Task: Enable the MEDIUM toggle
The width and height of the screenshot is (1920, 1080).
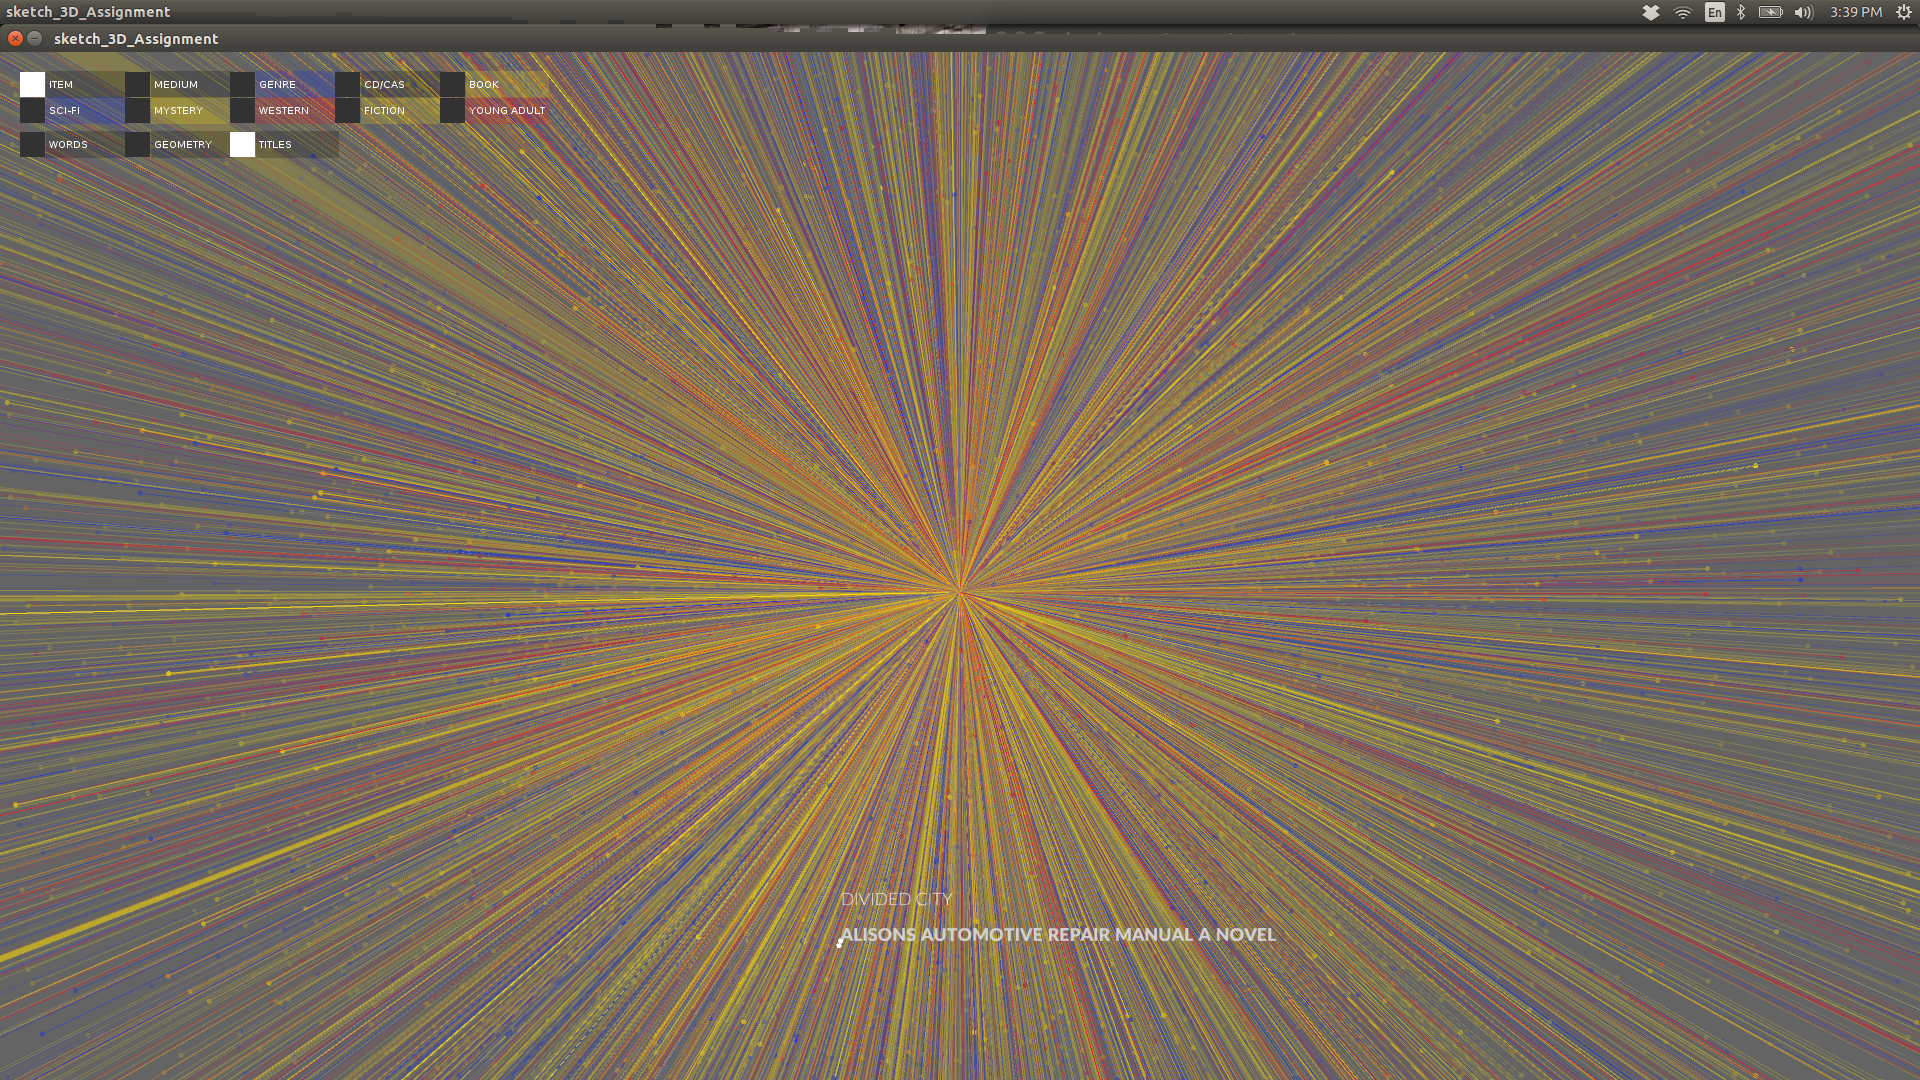Action: tap(137, 85)
